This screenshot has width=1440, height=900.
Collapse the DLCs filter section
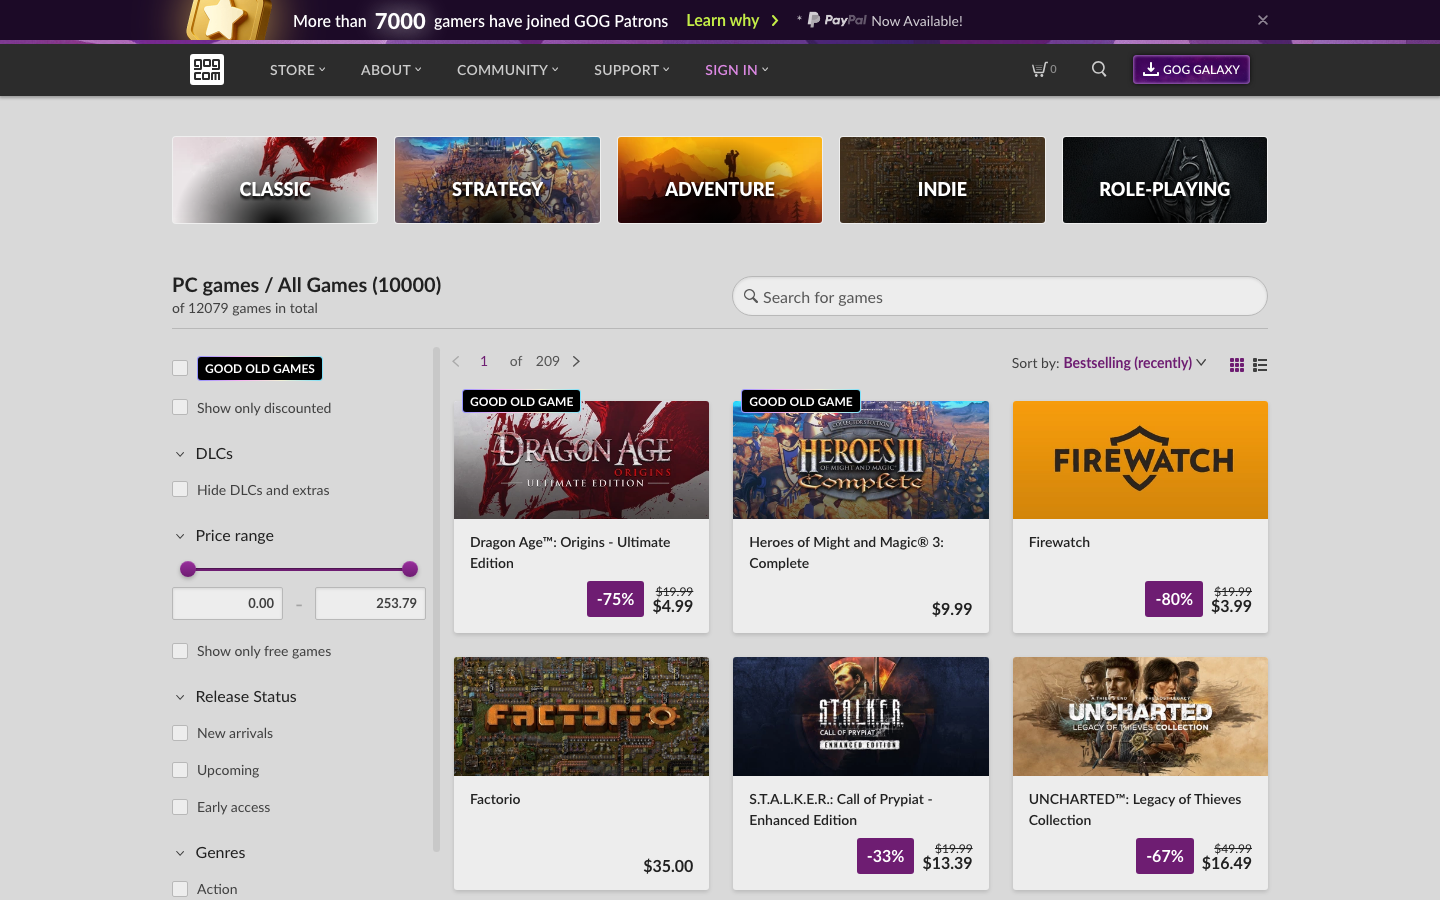click(204, 454)
